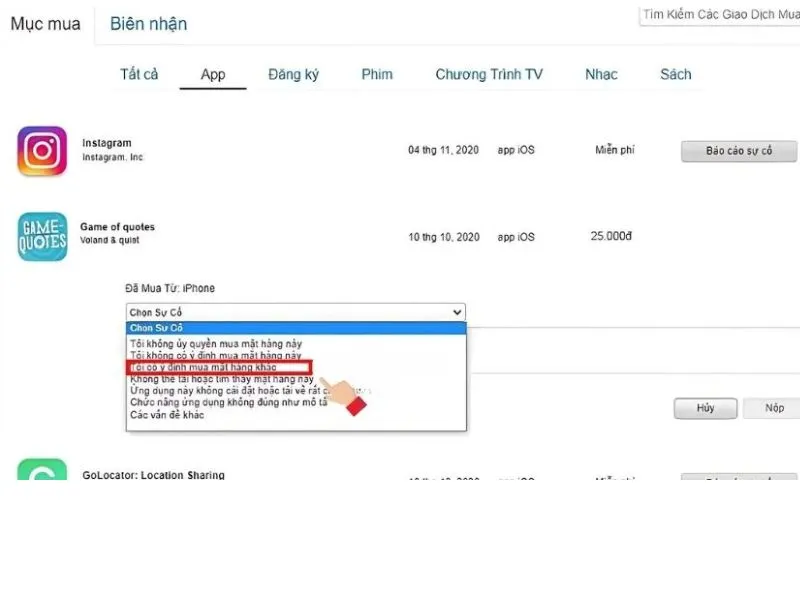
Task: Switch to the Phim filter tab
Action: click(377, 74)
